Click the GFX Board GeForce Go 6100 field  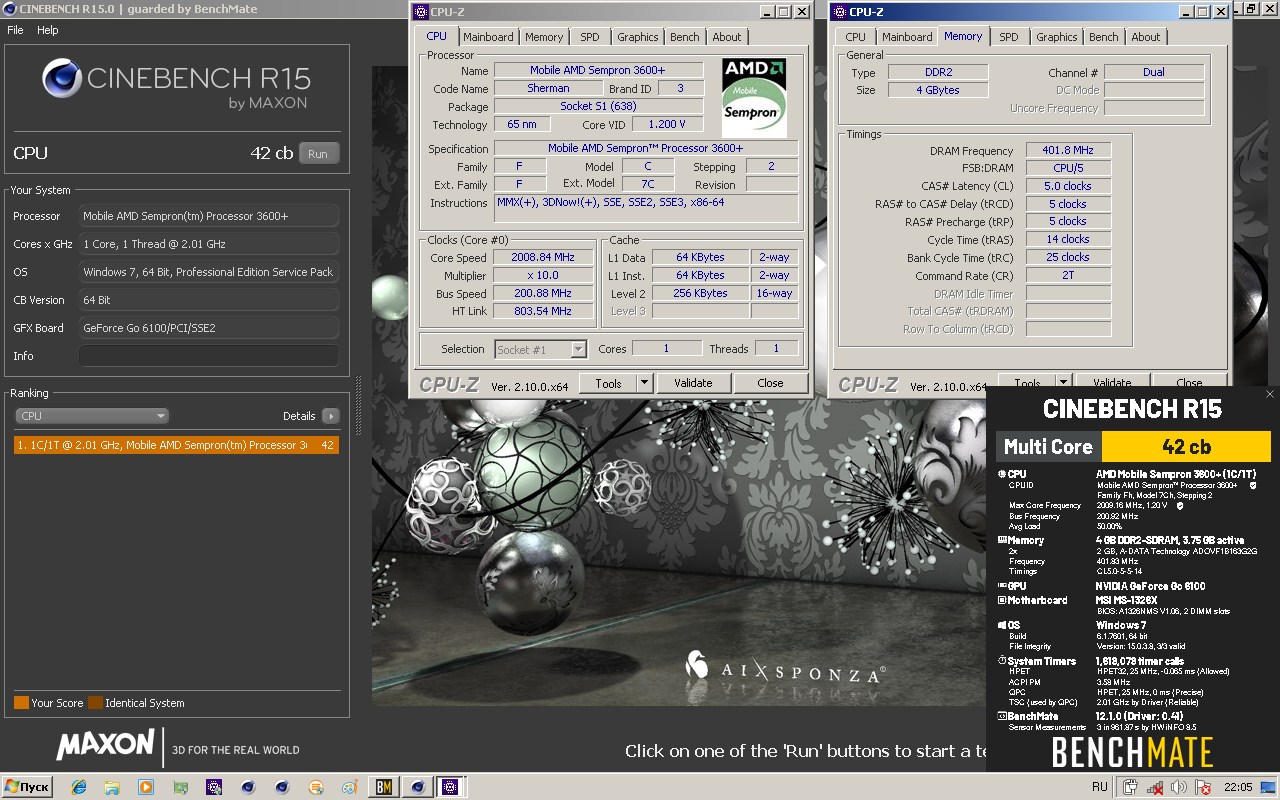coord(208,328)
